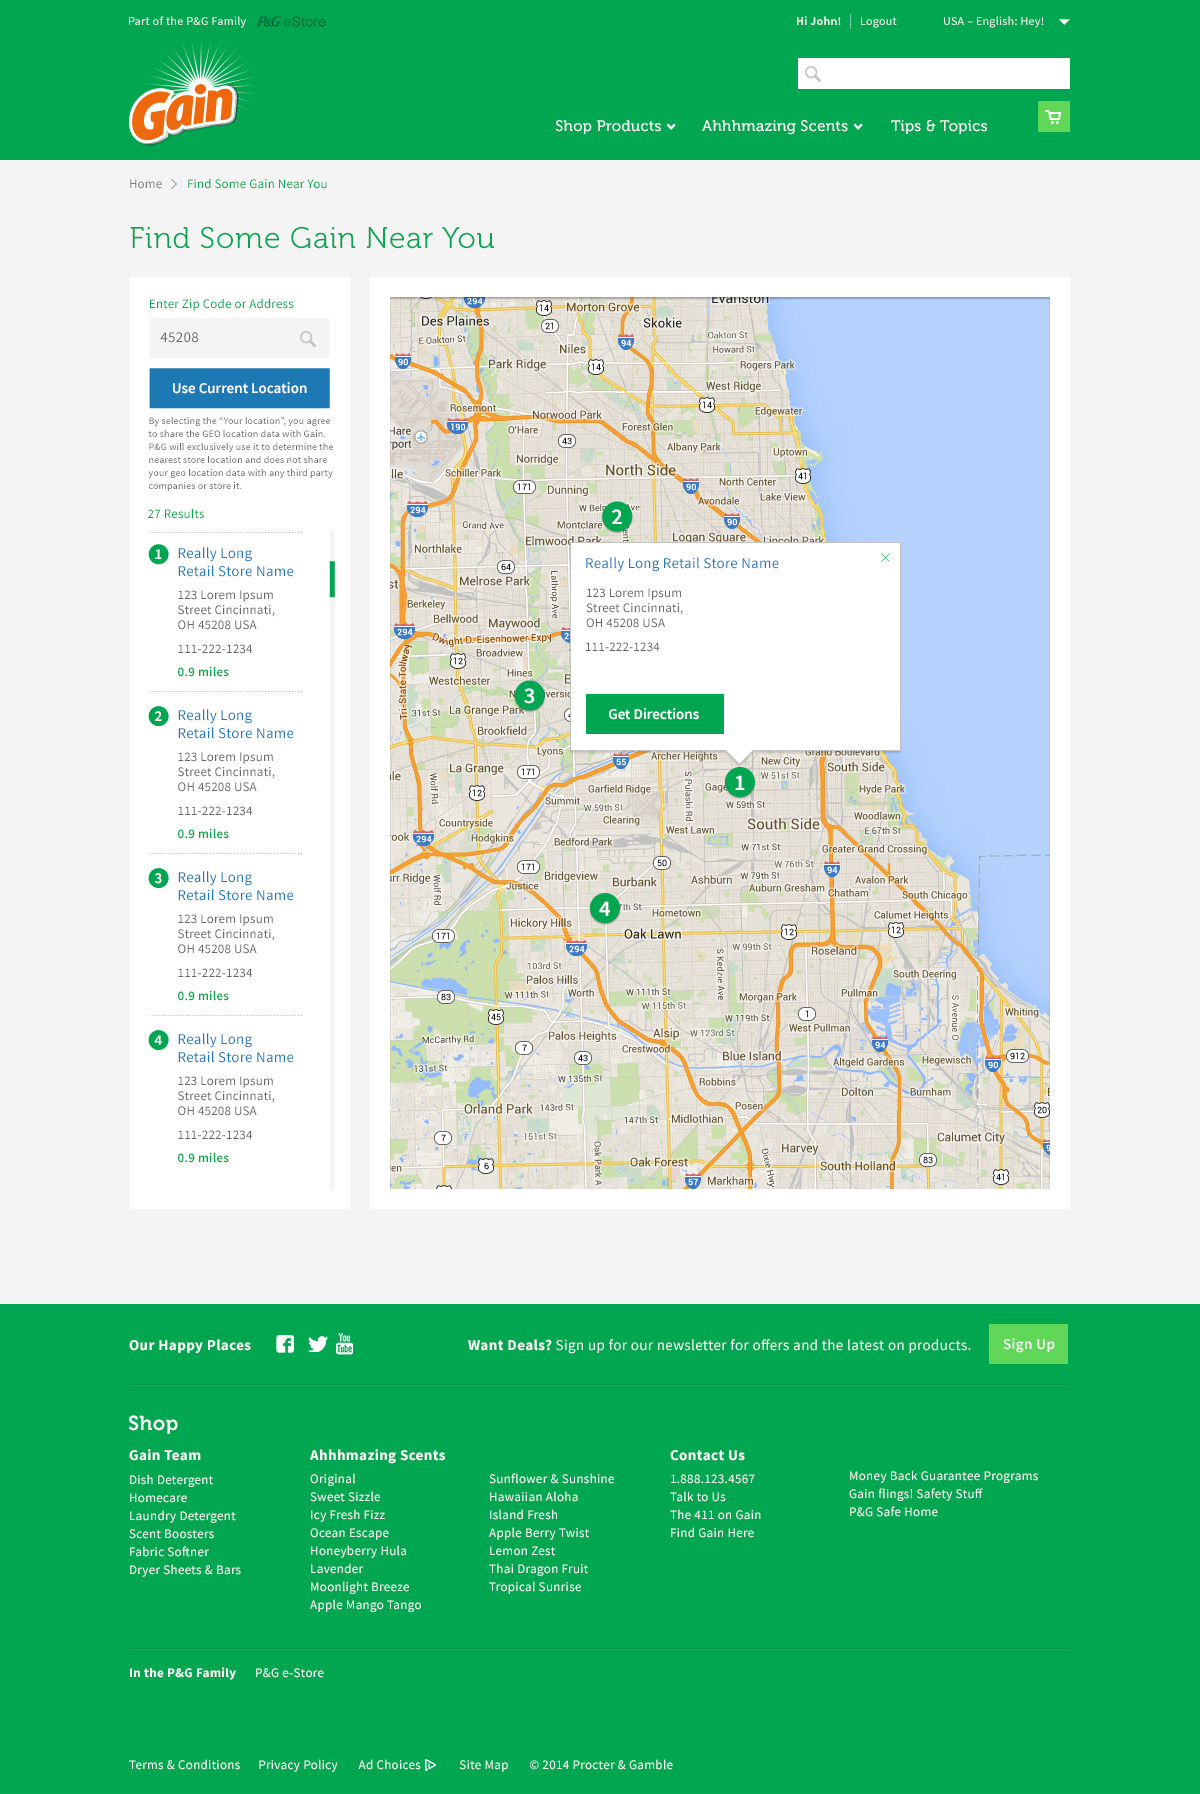
Task: Click the results list scrollbar
Action: pos(332,579)
